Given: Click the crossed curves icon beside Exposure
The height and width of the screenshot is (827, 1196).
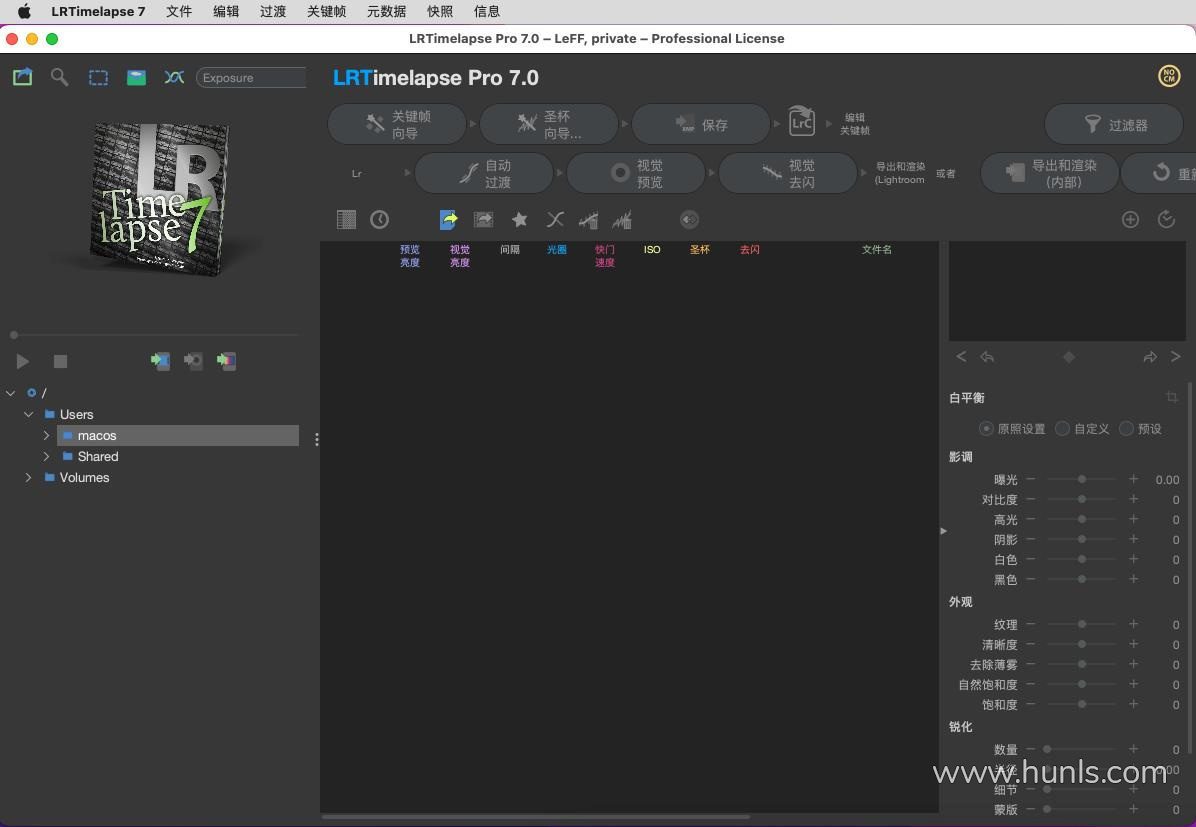Looking at the screenshot, I should (x=175, y=77).
